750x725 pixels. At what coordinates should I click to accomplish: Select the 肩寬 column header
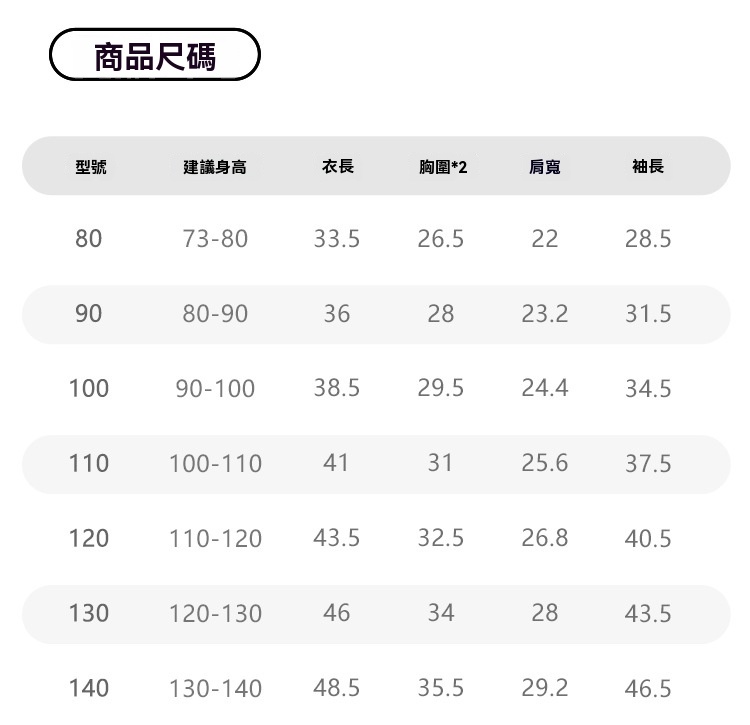pos(544,167)
